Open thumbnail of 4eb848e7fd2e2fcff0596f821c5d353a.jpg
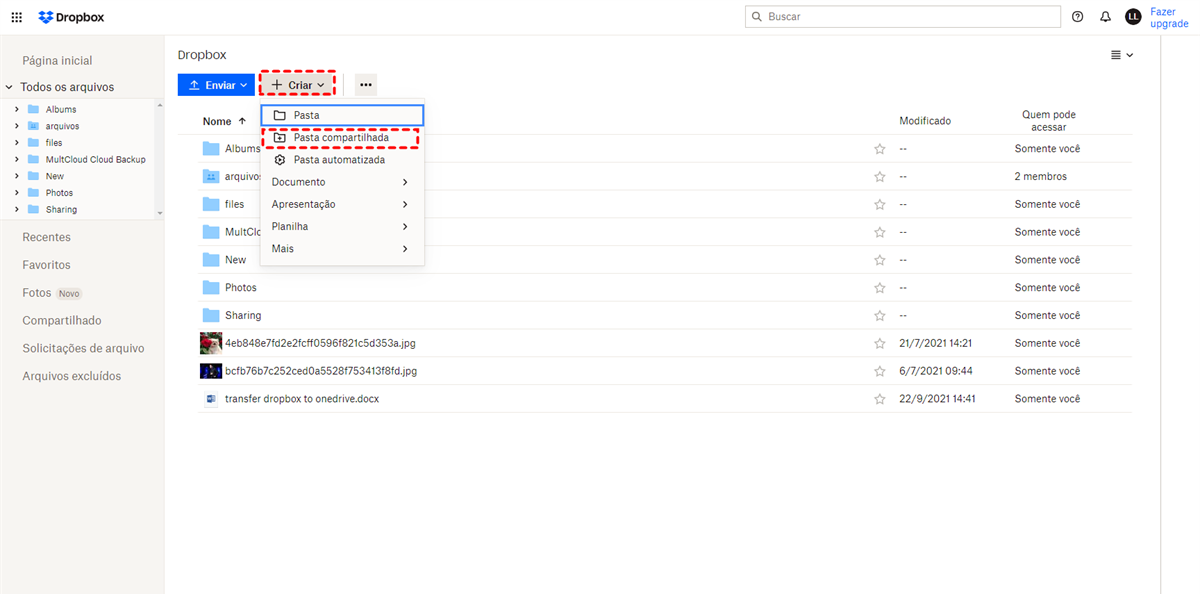 click(x=211, y=343)
